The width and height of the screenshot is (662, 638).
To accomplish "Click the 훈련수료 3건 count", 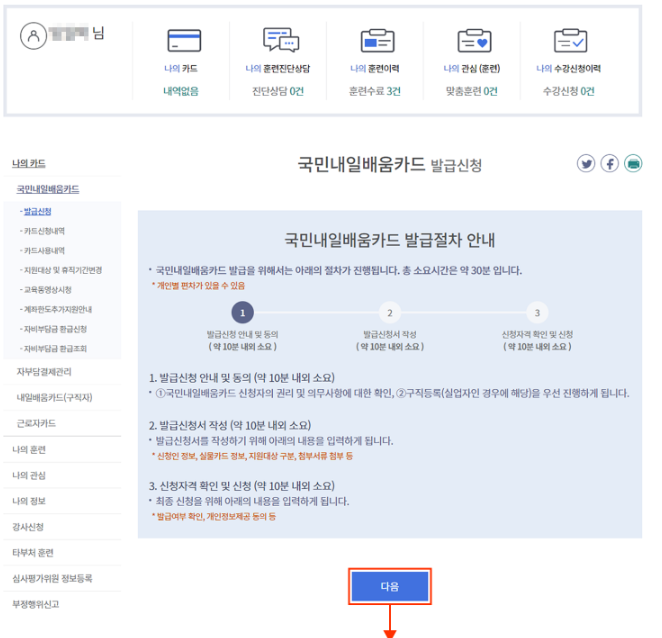I will coord(374,91).
